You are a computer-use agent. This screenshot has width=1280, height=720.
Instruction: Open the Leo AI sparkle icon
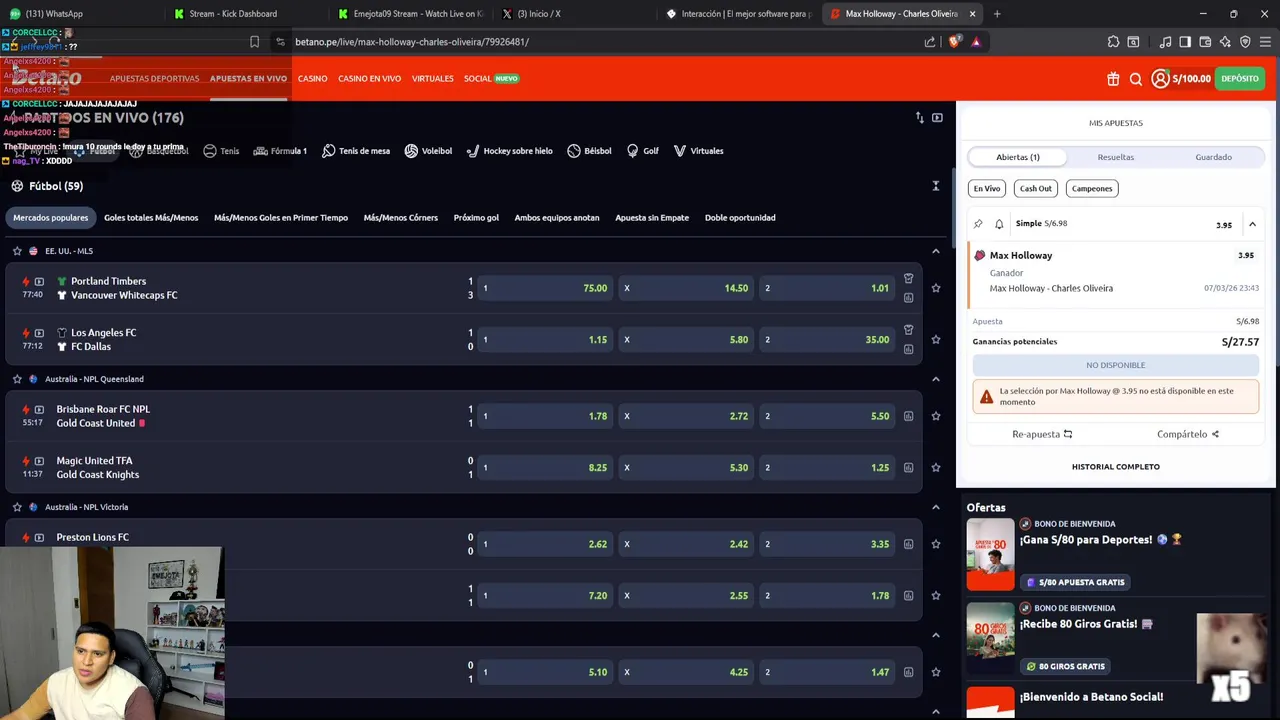[1225, 42]
